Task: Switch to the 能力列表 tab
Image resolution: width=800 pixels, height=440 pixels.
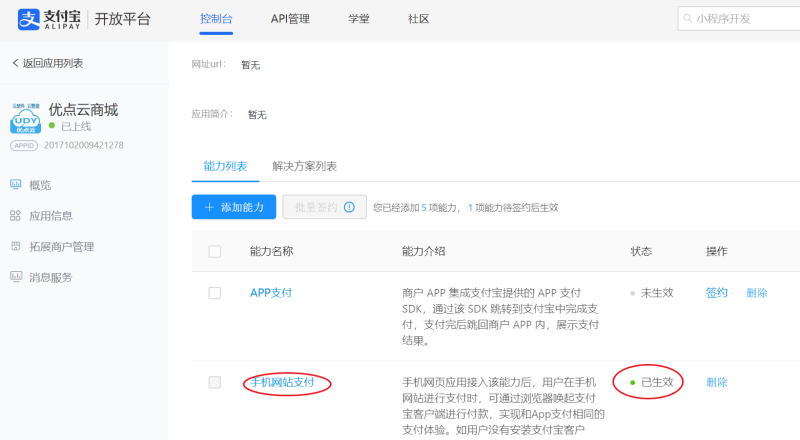Action: (x=226, y=166)
